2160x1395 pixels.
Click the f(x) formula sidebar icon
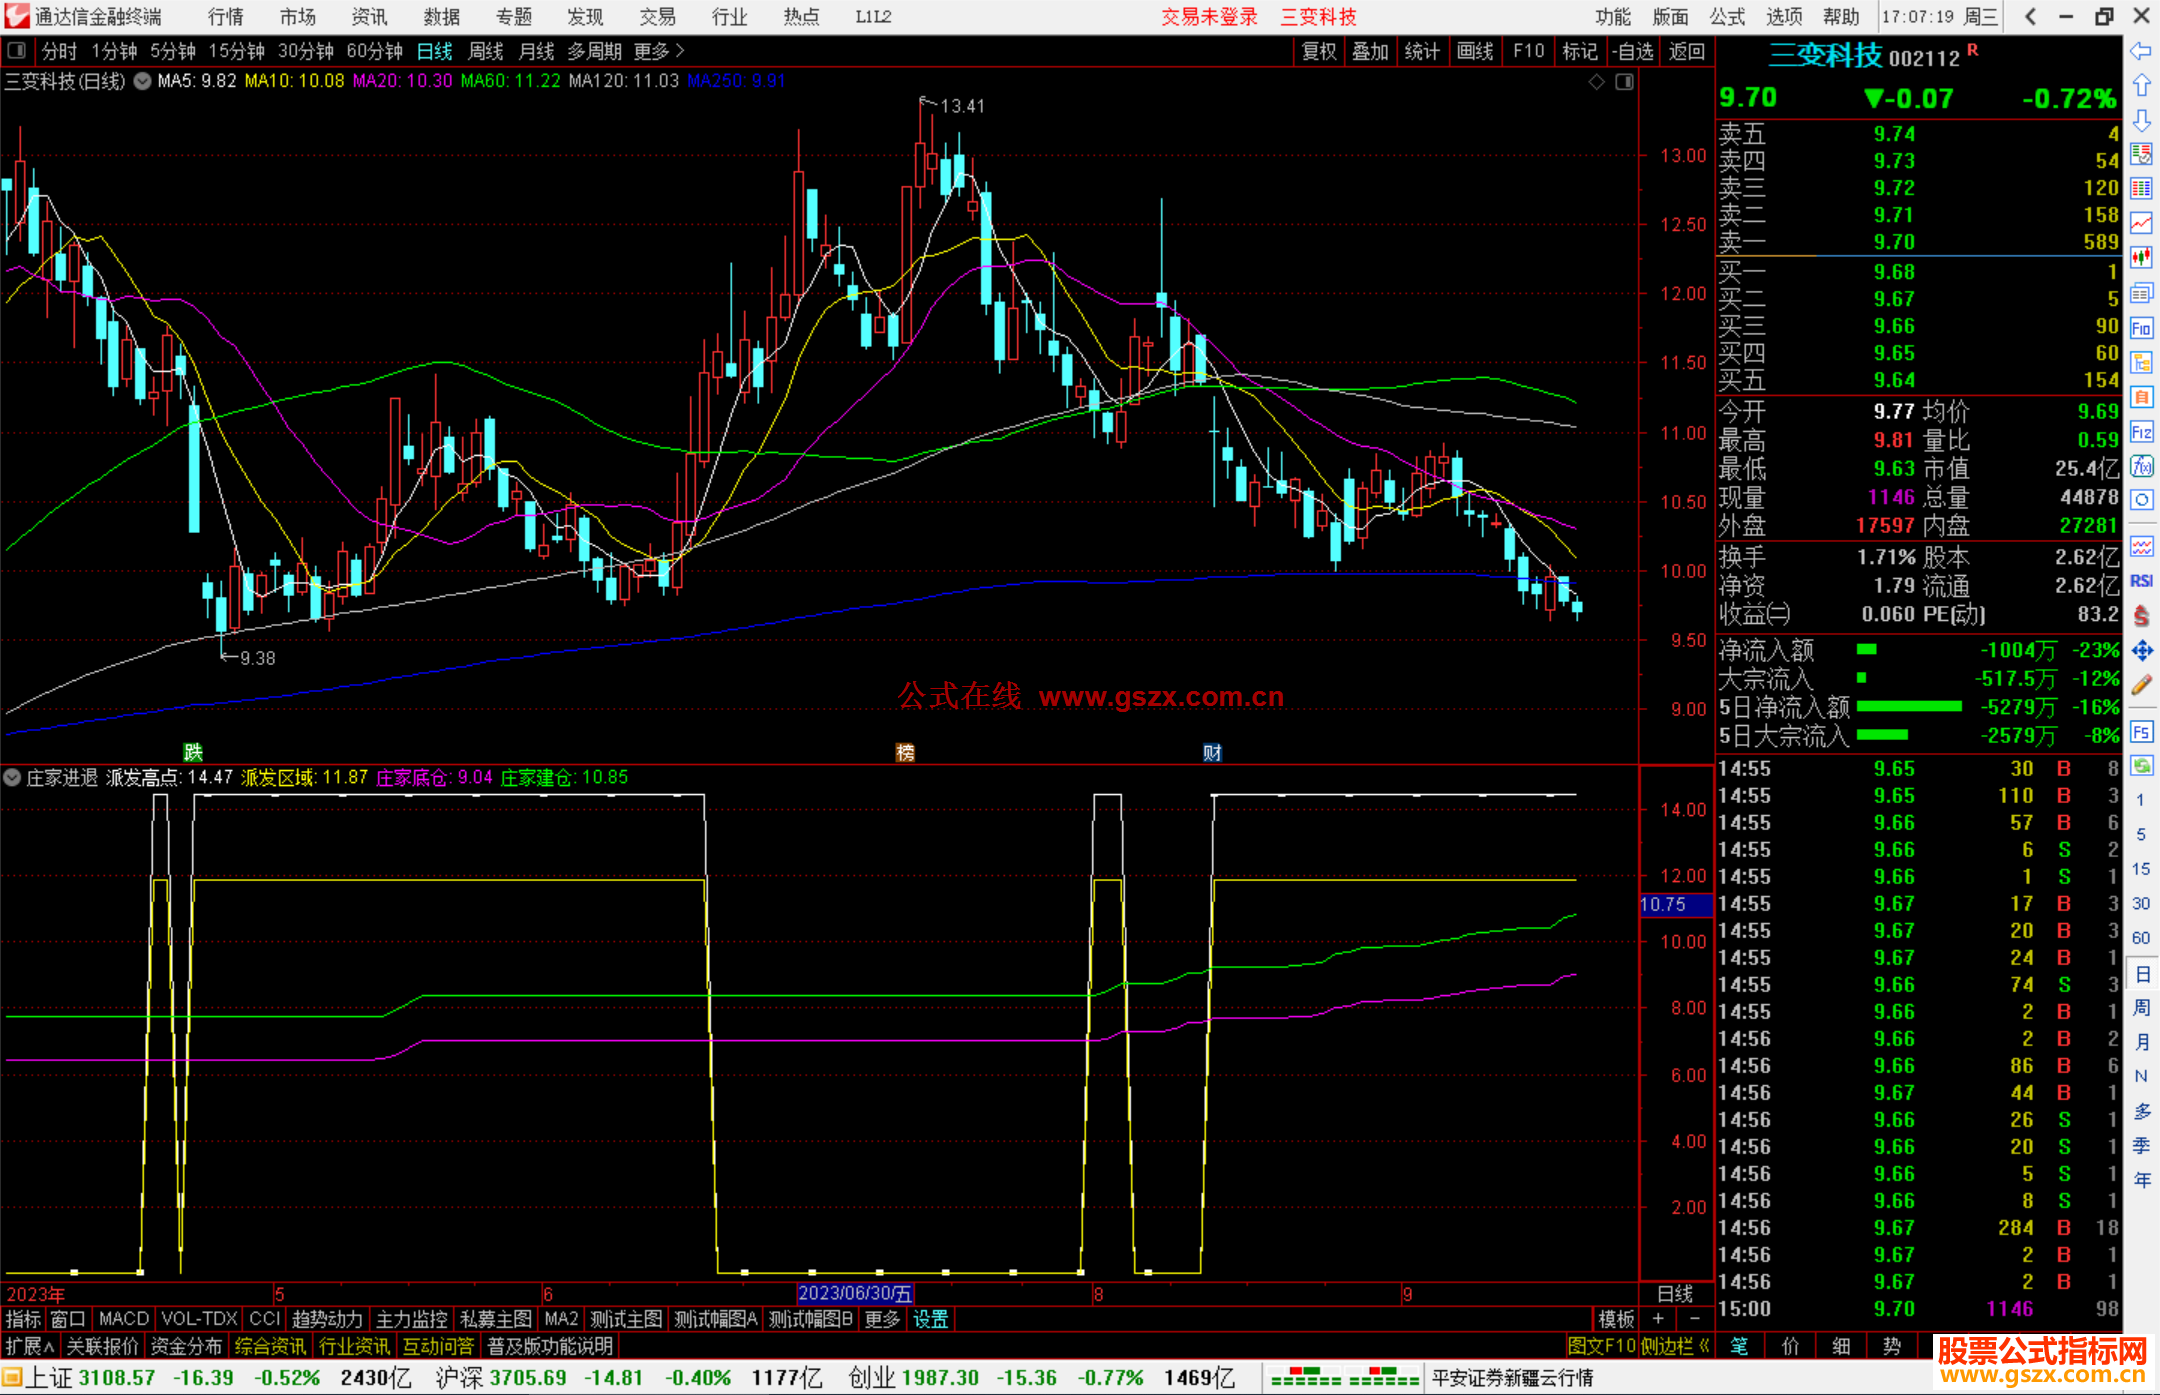coord(2141,466)
